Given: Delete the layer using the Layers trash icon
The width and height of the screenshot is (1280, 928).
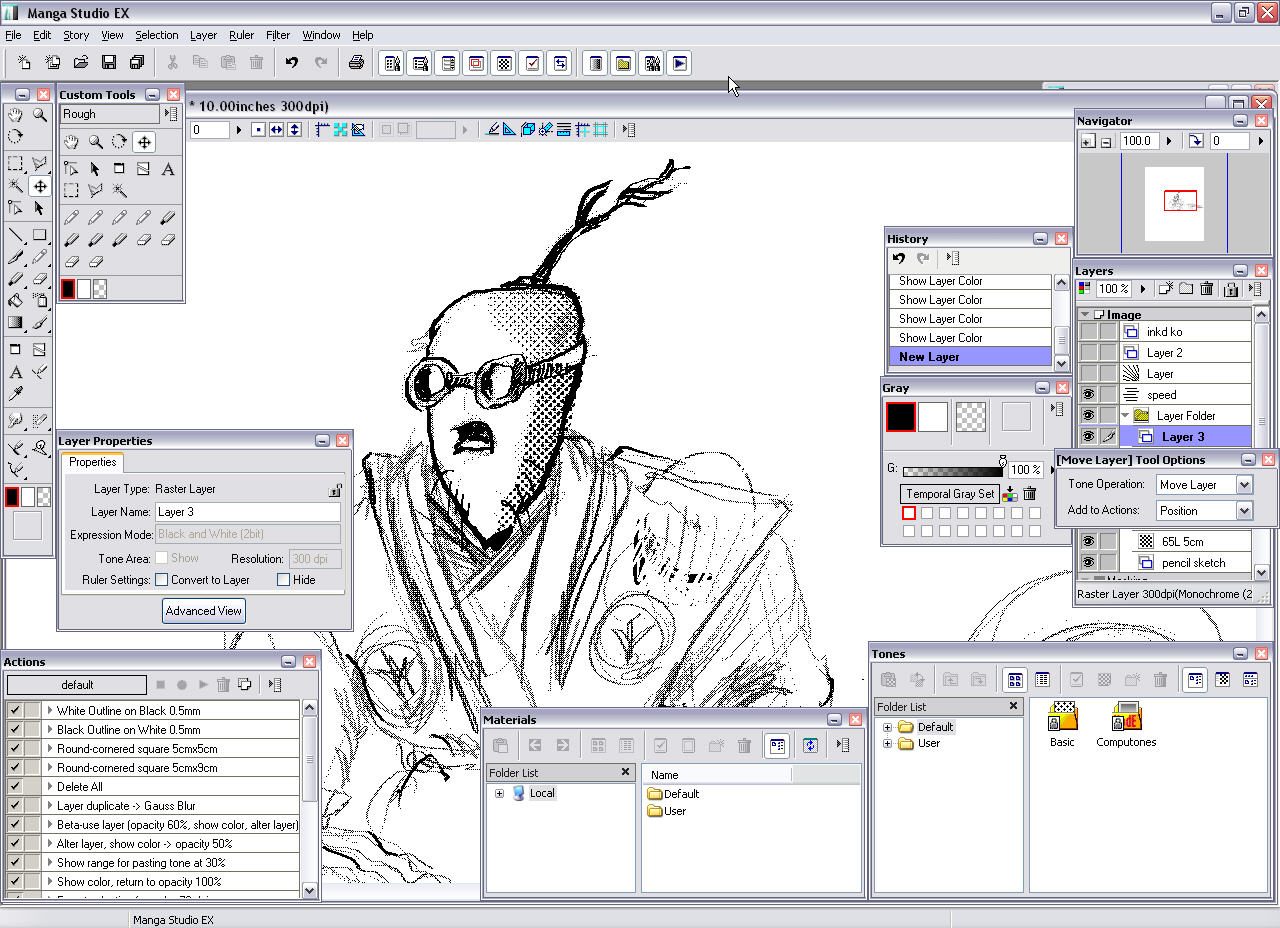Looking at the screenshot, I should coord(1207,289).
